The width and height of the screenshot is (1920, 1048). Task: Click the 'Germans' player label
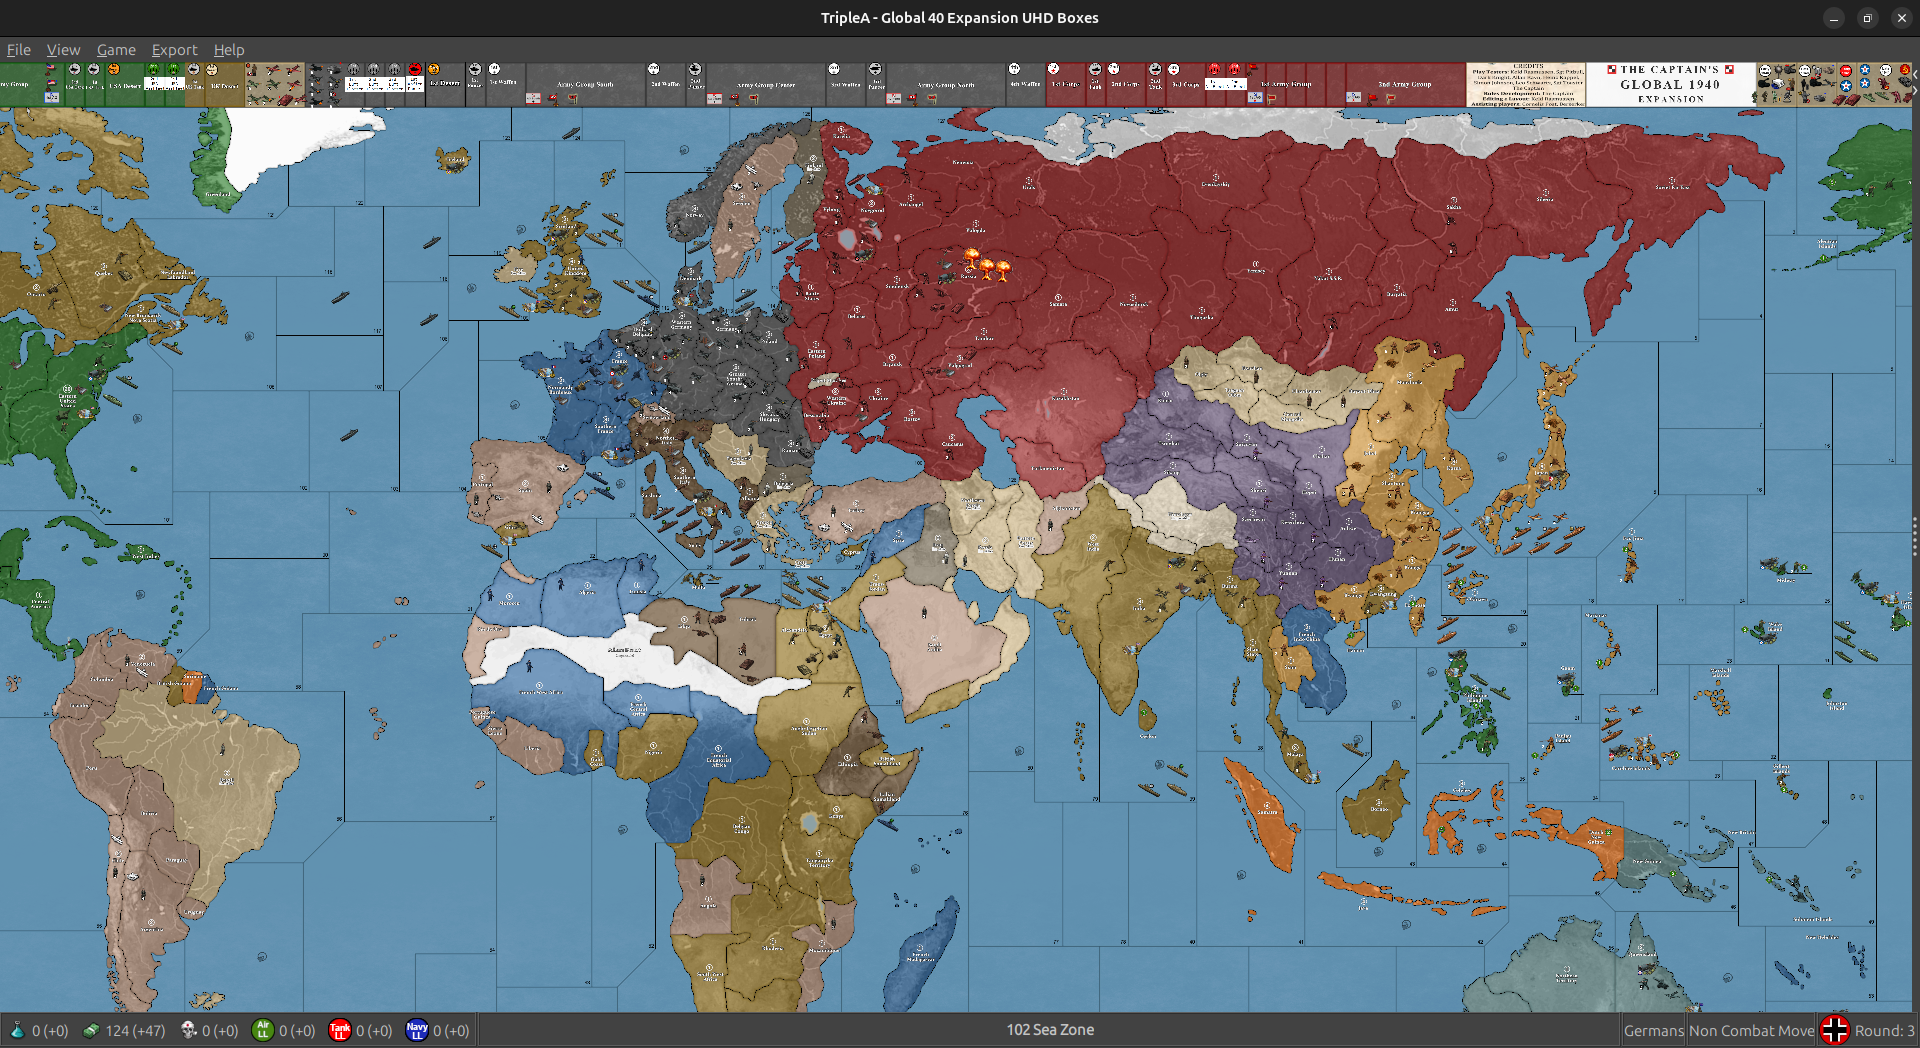point(1654,1031)
